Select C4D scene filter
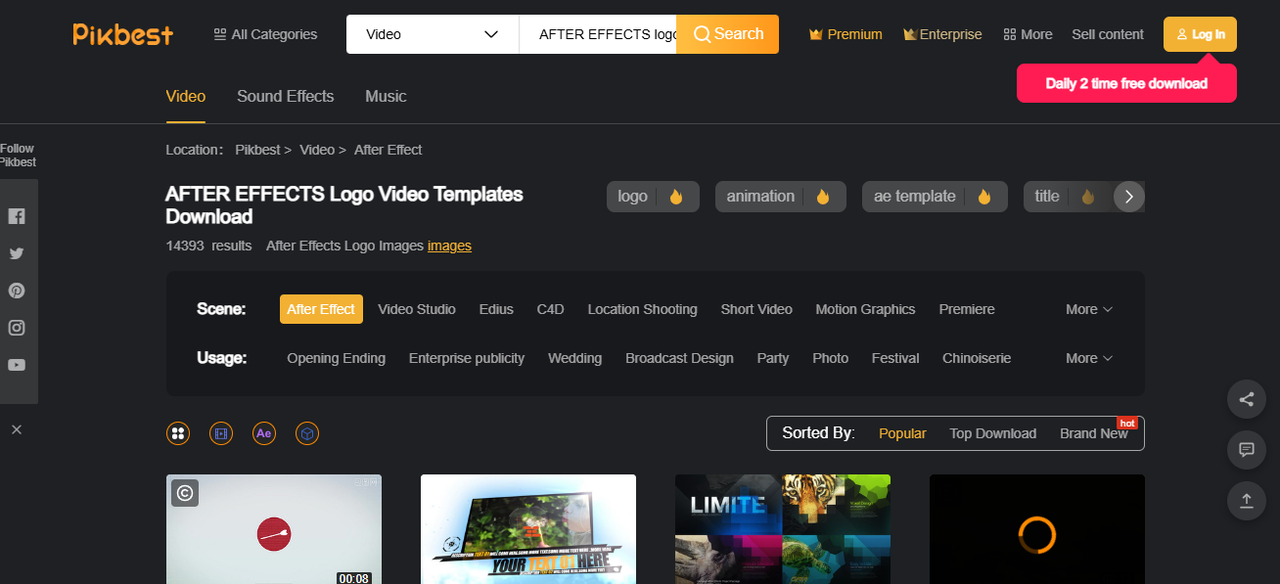 tap(551, 309)
